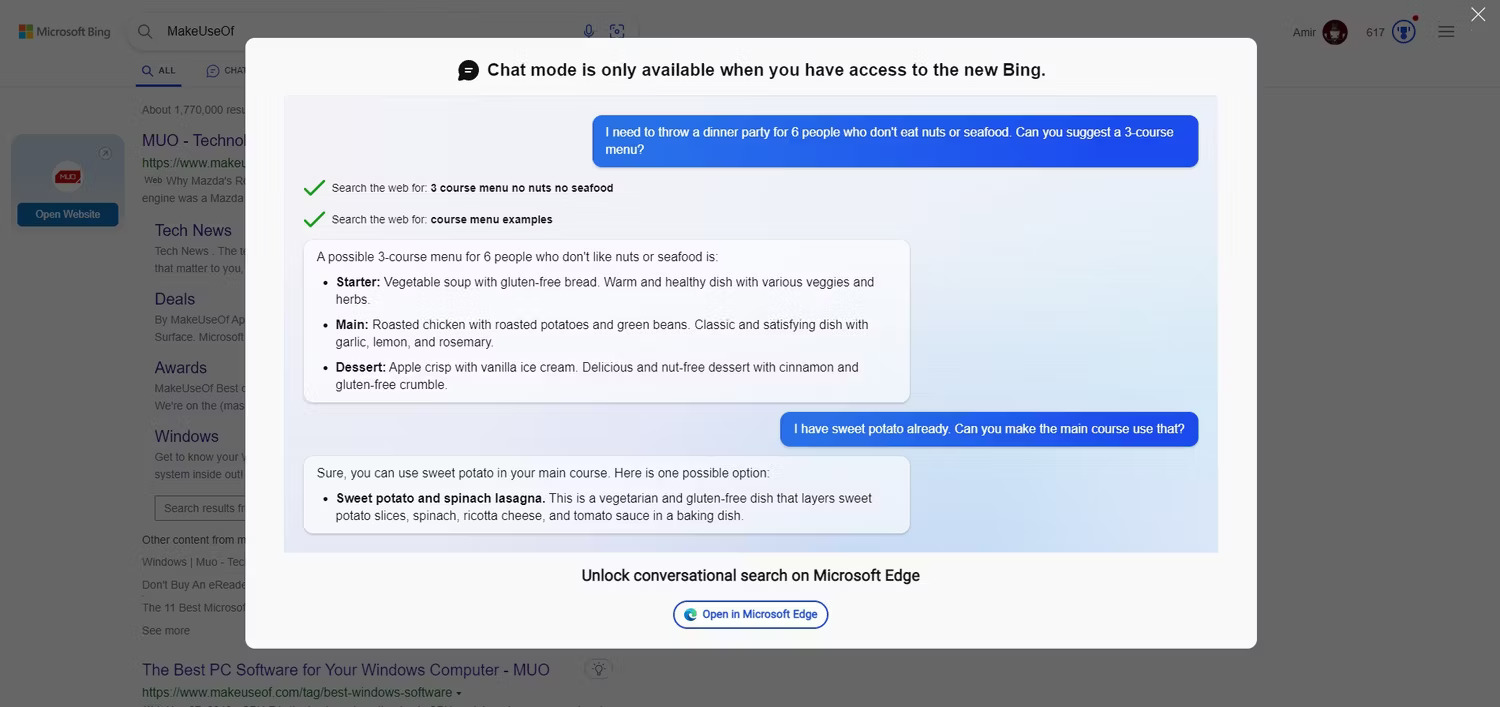Click the dinner party user message bubble
This screenshot has width=1500, height=707.
point(895,141)
